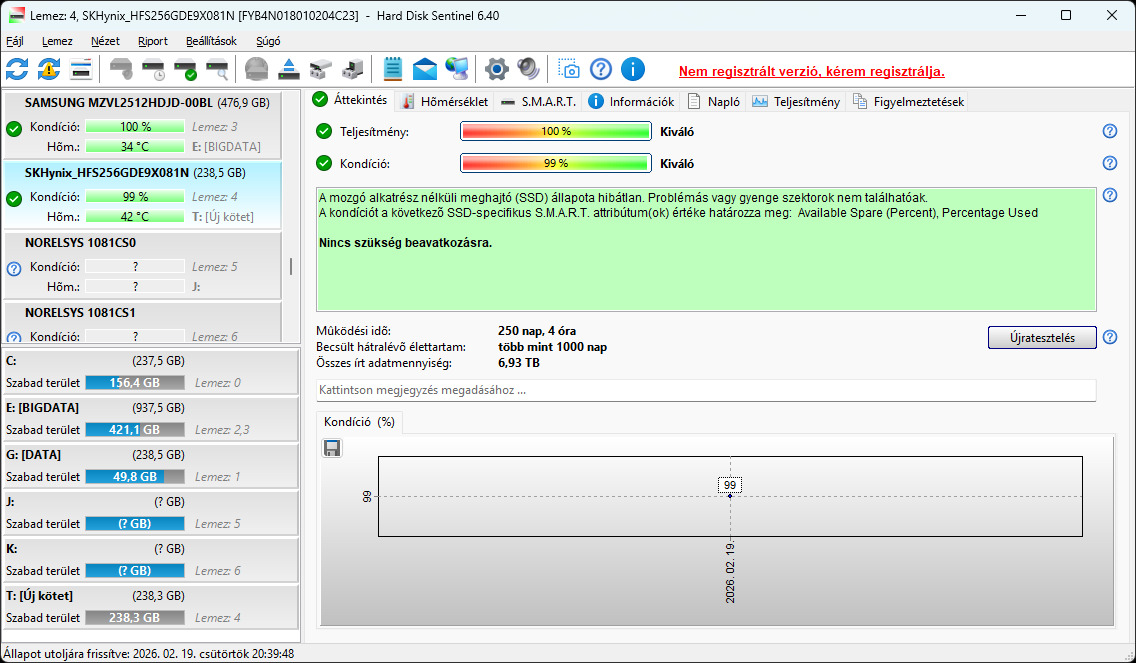Click help icon beside green status box
This screenshot has width=1136, height=663.
pos(1109,195)
